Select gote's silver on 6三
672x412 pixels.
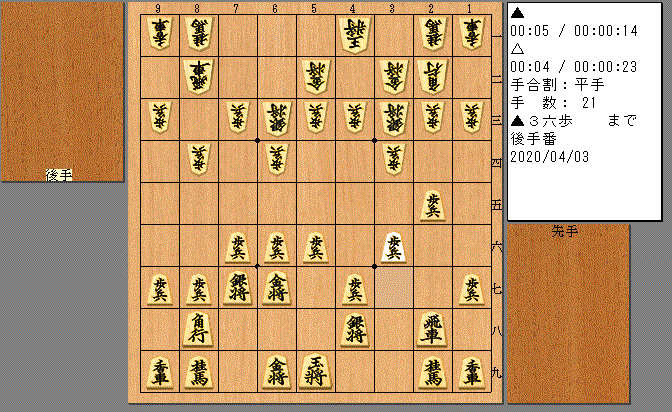click(x=277, y=118)
